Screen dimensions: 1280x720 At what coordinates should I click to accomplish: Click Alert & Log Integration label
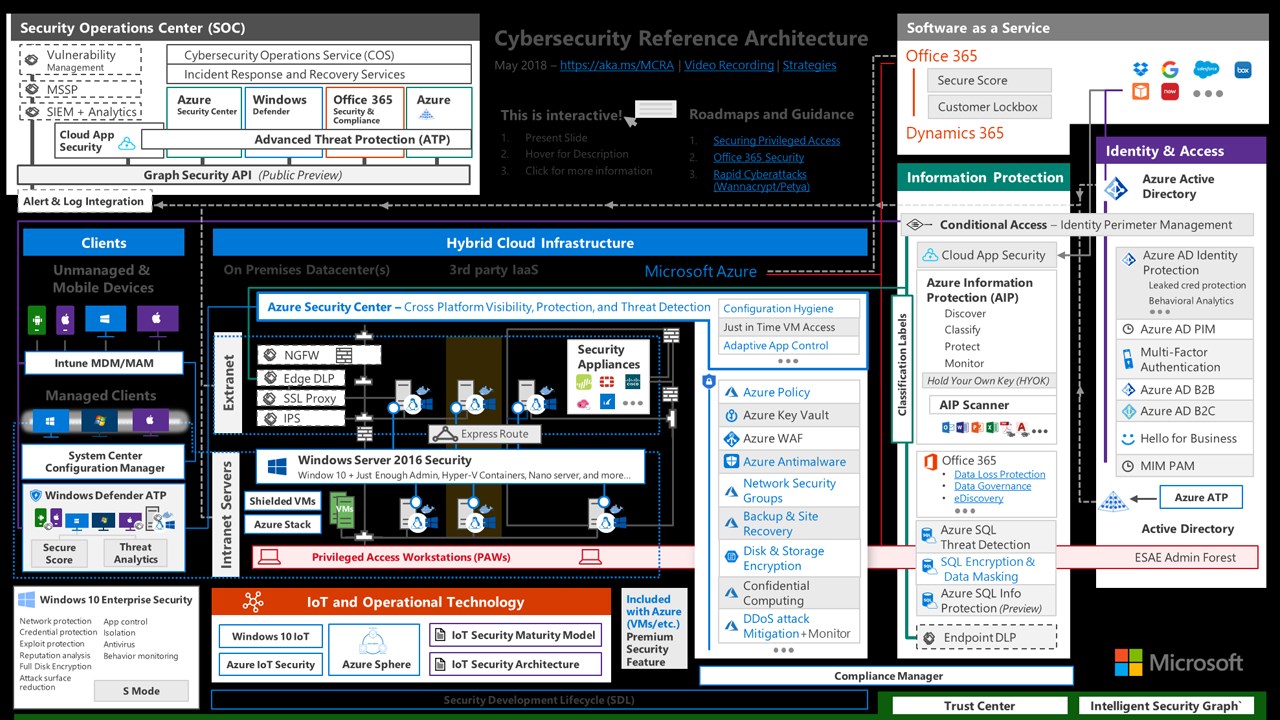coord(84,201)
